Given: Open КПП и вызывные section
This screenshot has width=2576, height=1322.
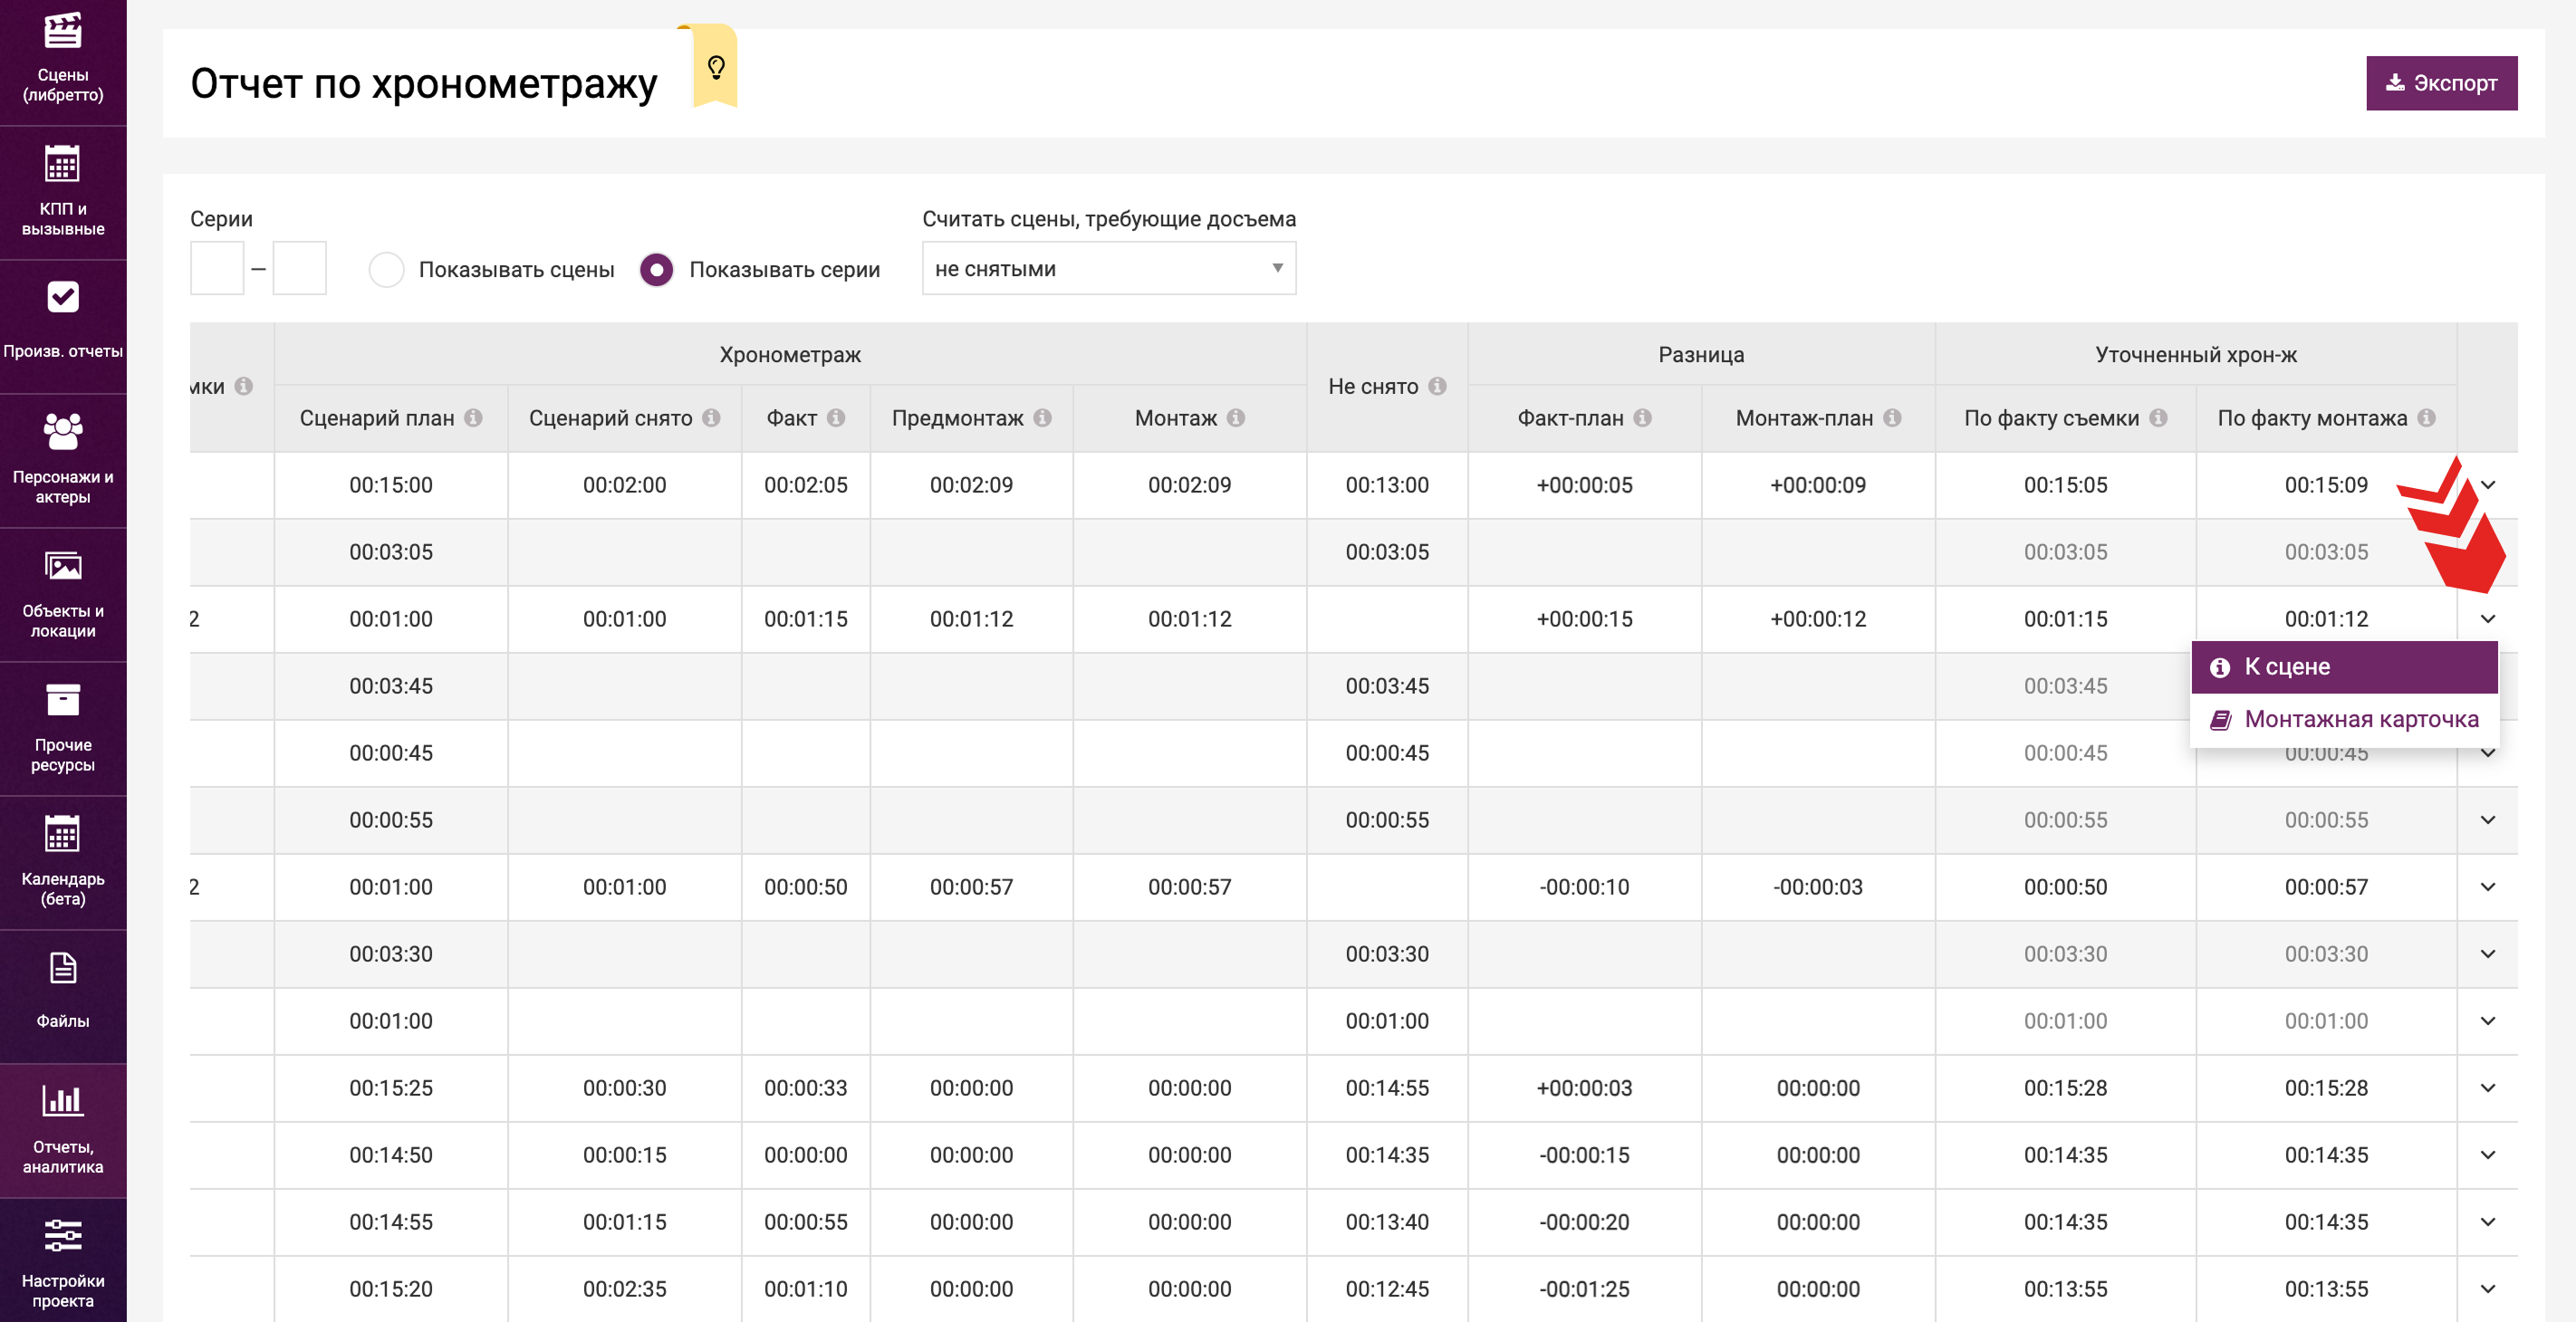Looking at the screenshot, I should point(62,192).
